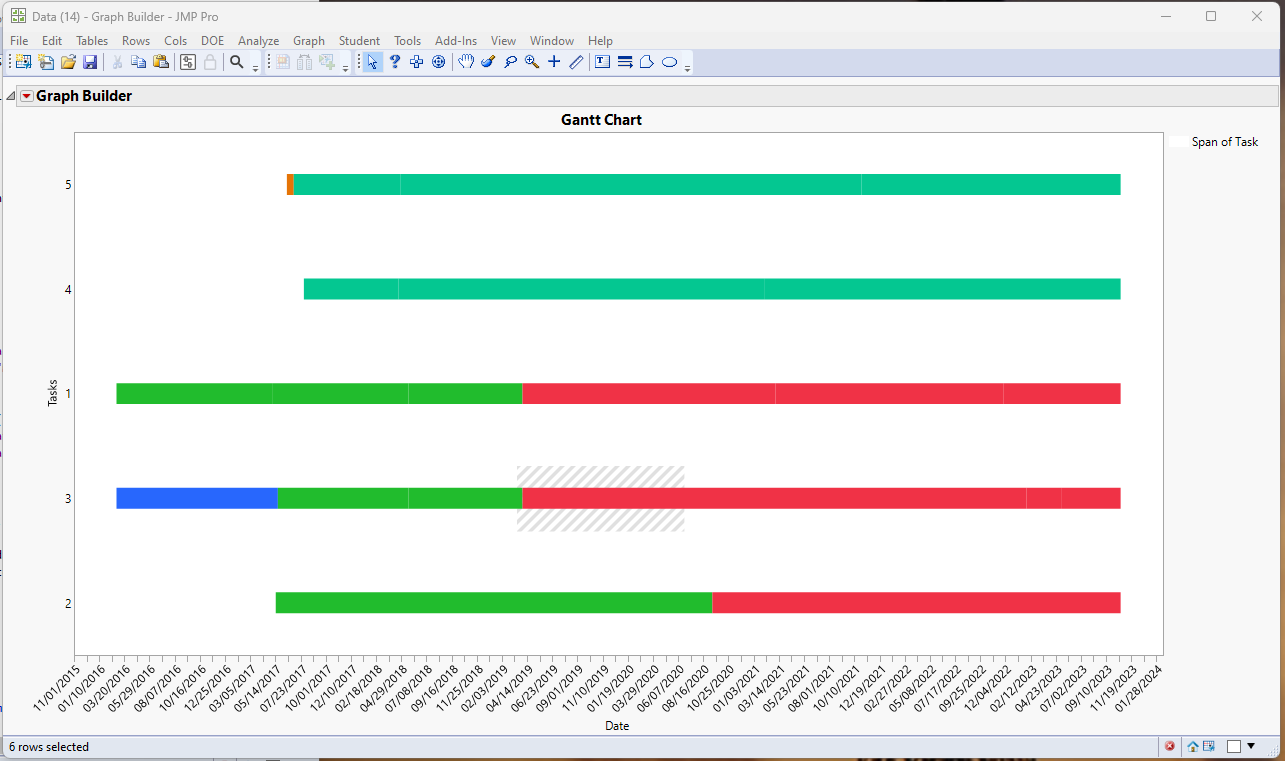Viewport: 1285px width, 761px height.
Task: Open the Add-Ins menu
Action: pyautogui.click(x=456, y=41)
